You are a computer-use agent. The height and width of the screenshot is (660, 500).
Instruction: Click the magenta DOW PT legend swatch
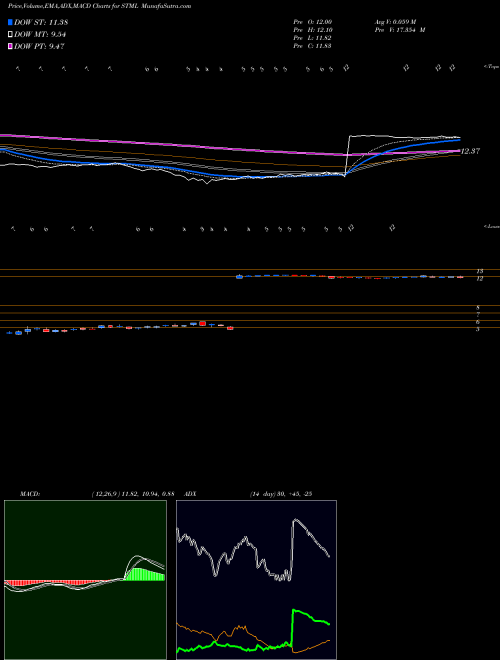10,46
